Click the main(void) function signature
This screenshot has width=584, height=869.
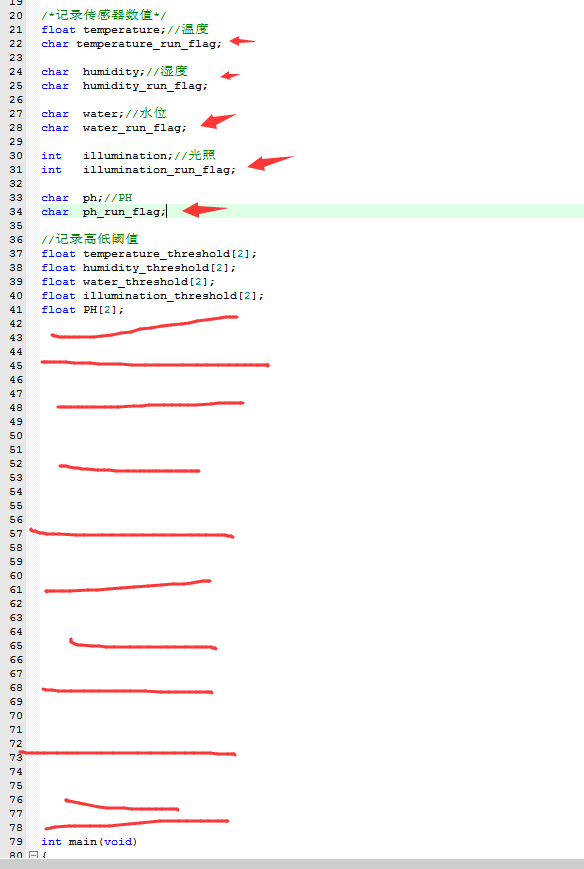(x=103, y=842)
